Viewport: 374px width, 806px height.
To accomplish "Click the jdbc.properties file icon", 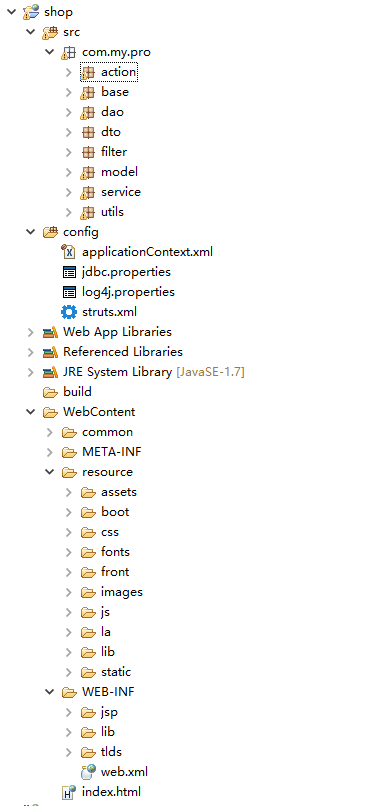I will tap(69, 272).
